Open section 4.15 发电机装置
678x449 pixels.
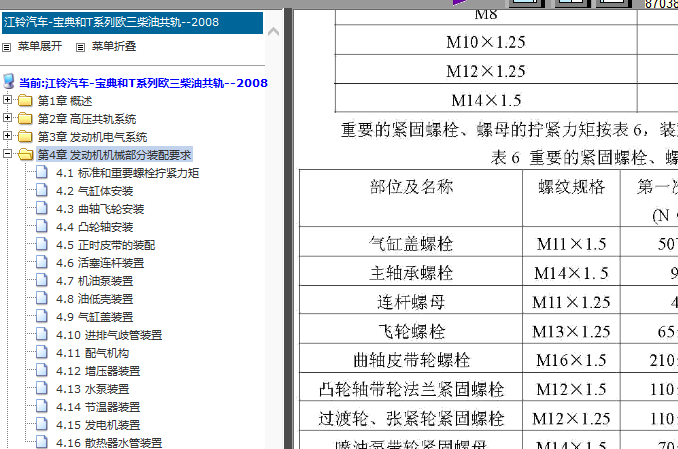pyautogui.click(x=98, y=425)
